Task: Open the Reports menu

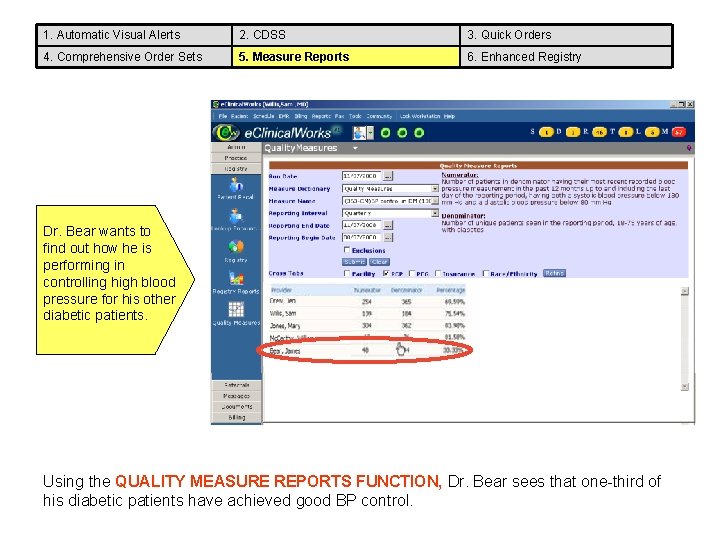Action: 321,116
